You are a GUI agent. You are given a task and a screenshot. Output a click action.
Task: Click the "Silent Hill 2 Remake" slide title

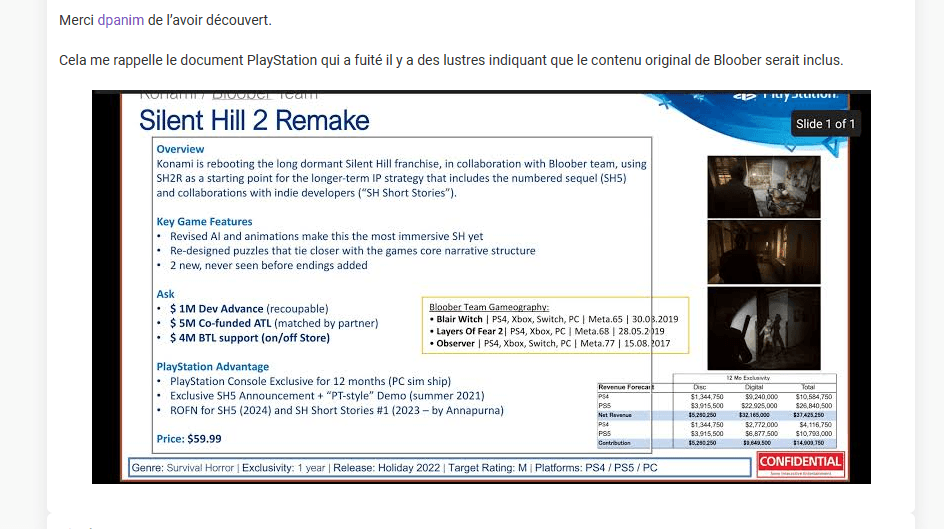(254, 121)
